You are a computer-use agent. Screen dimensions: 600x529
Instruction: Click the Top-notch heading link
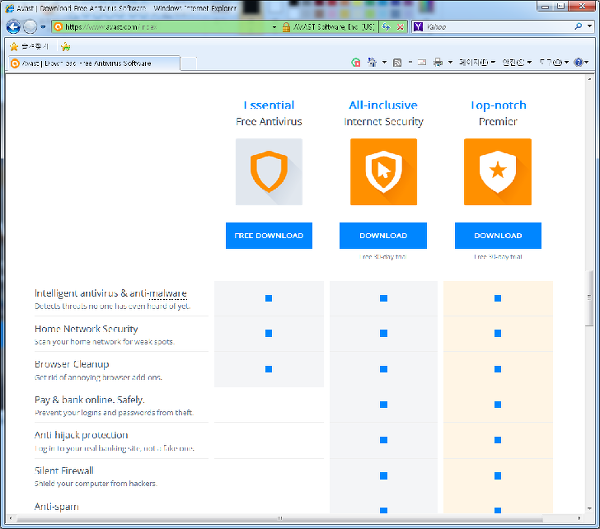498,105
